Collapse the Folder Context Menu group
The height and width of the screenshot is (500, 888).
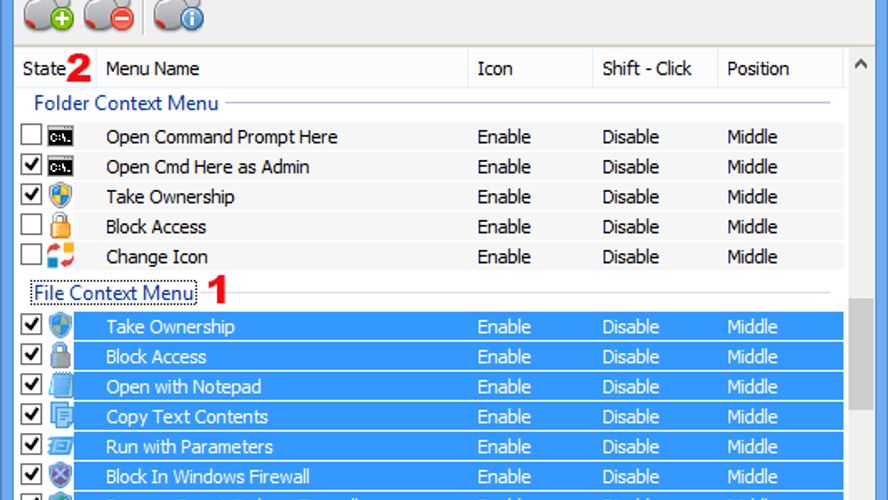(x=126, y=103)
